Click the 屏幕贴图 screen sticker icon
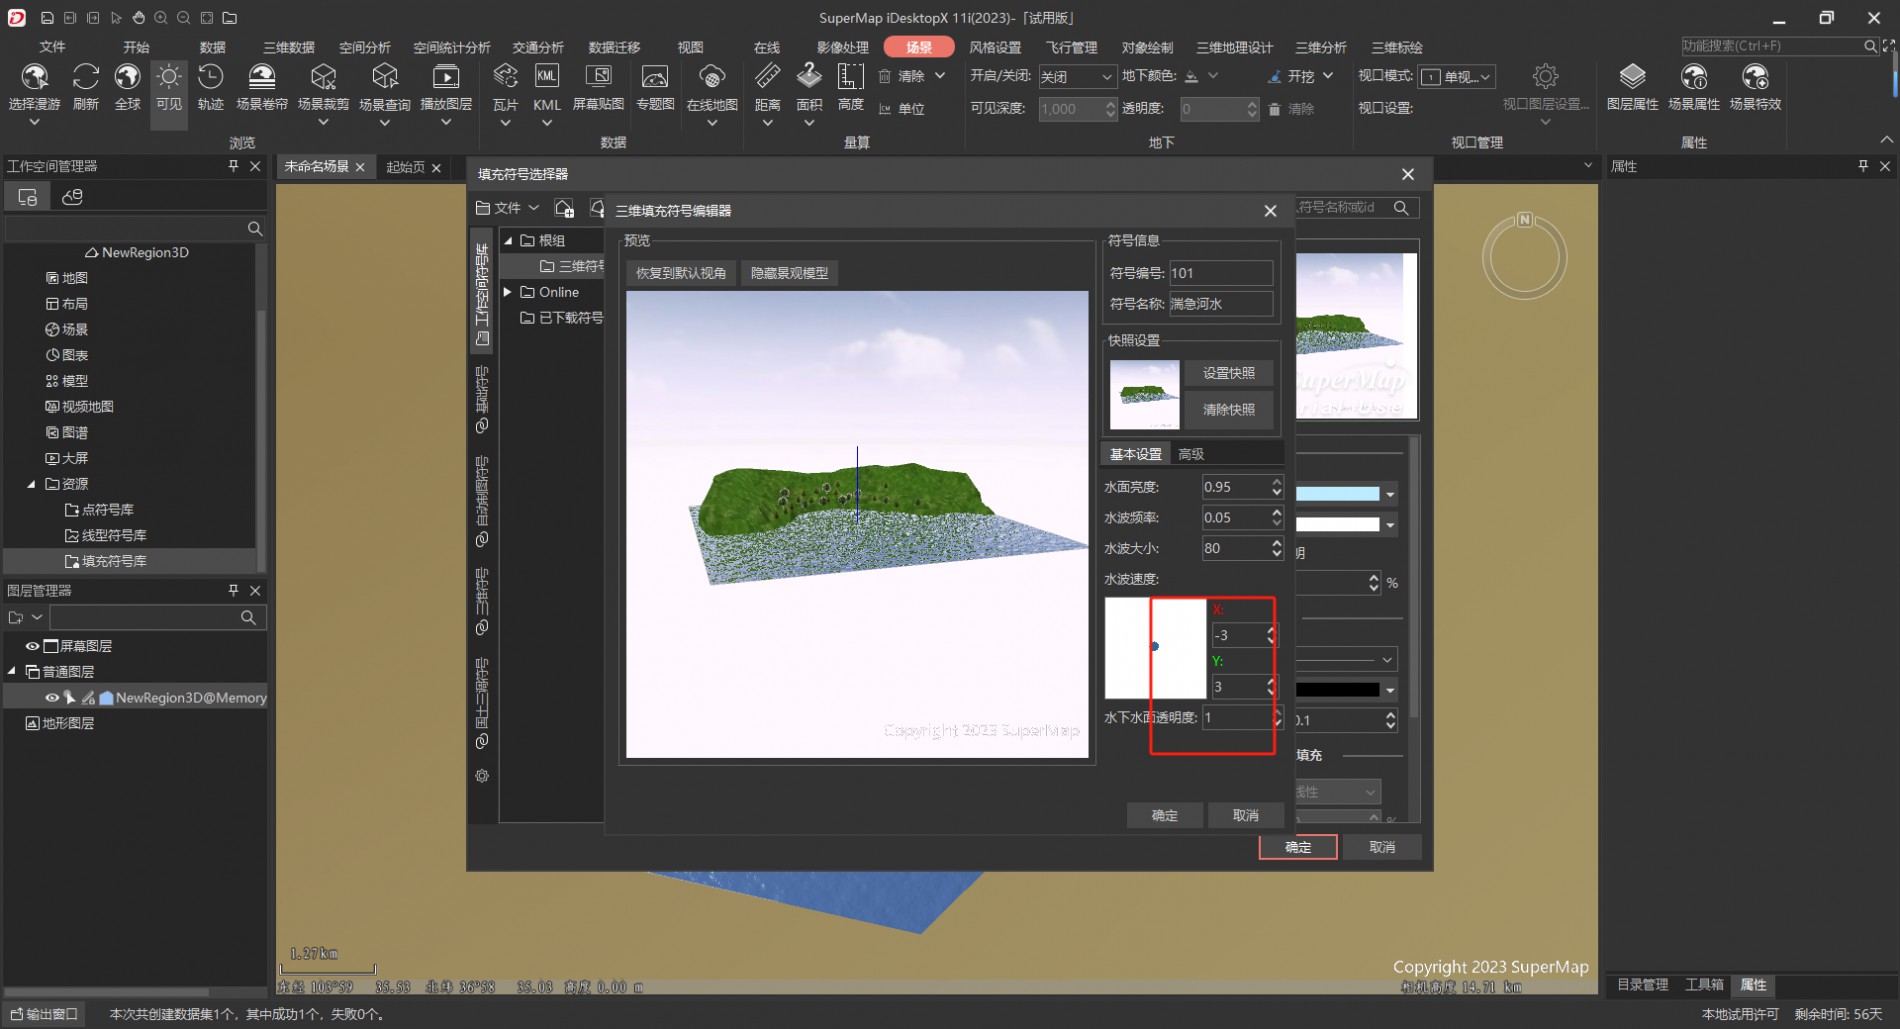The width and height of the screenshot is (1900, 1029). (598, 77)
